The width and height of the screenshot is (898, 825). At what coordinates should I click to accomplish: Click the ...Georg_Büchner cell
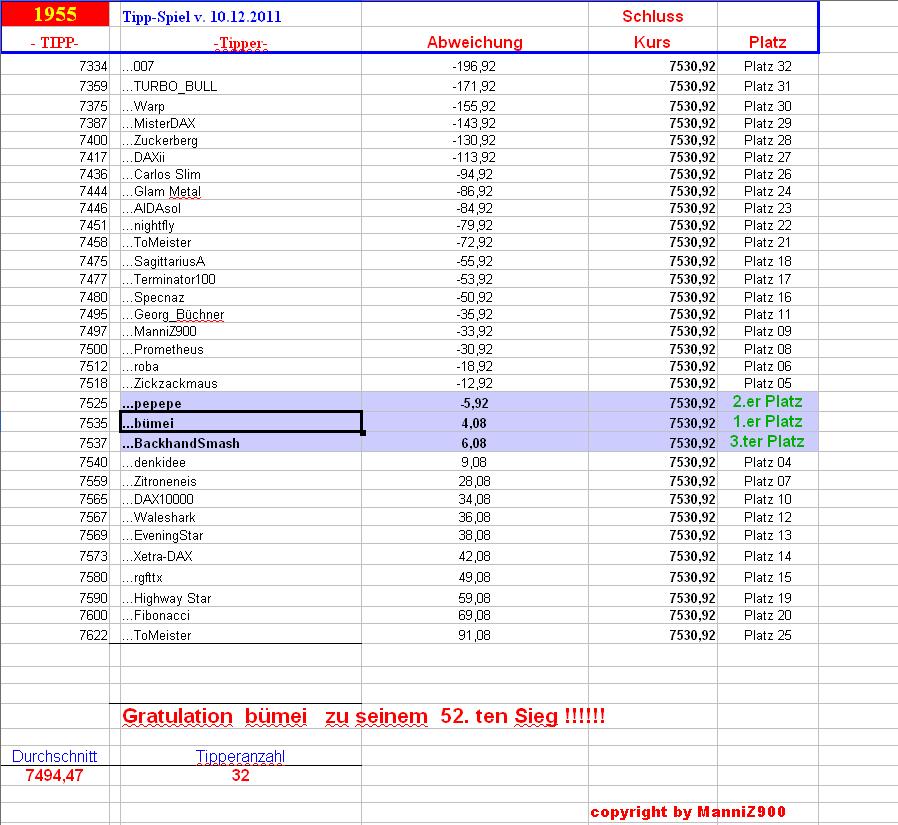pos(241,315)
